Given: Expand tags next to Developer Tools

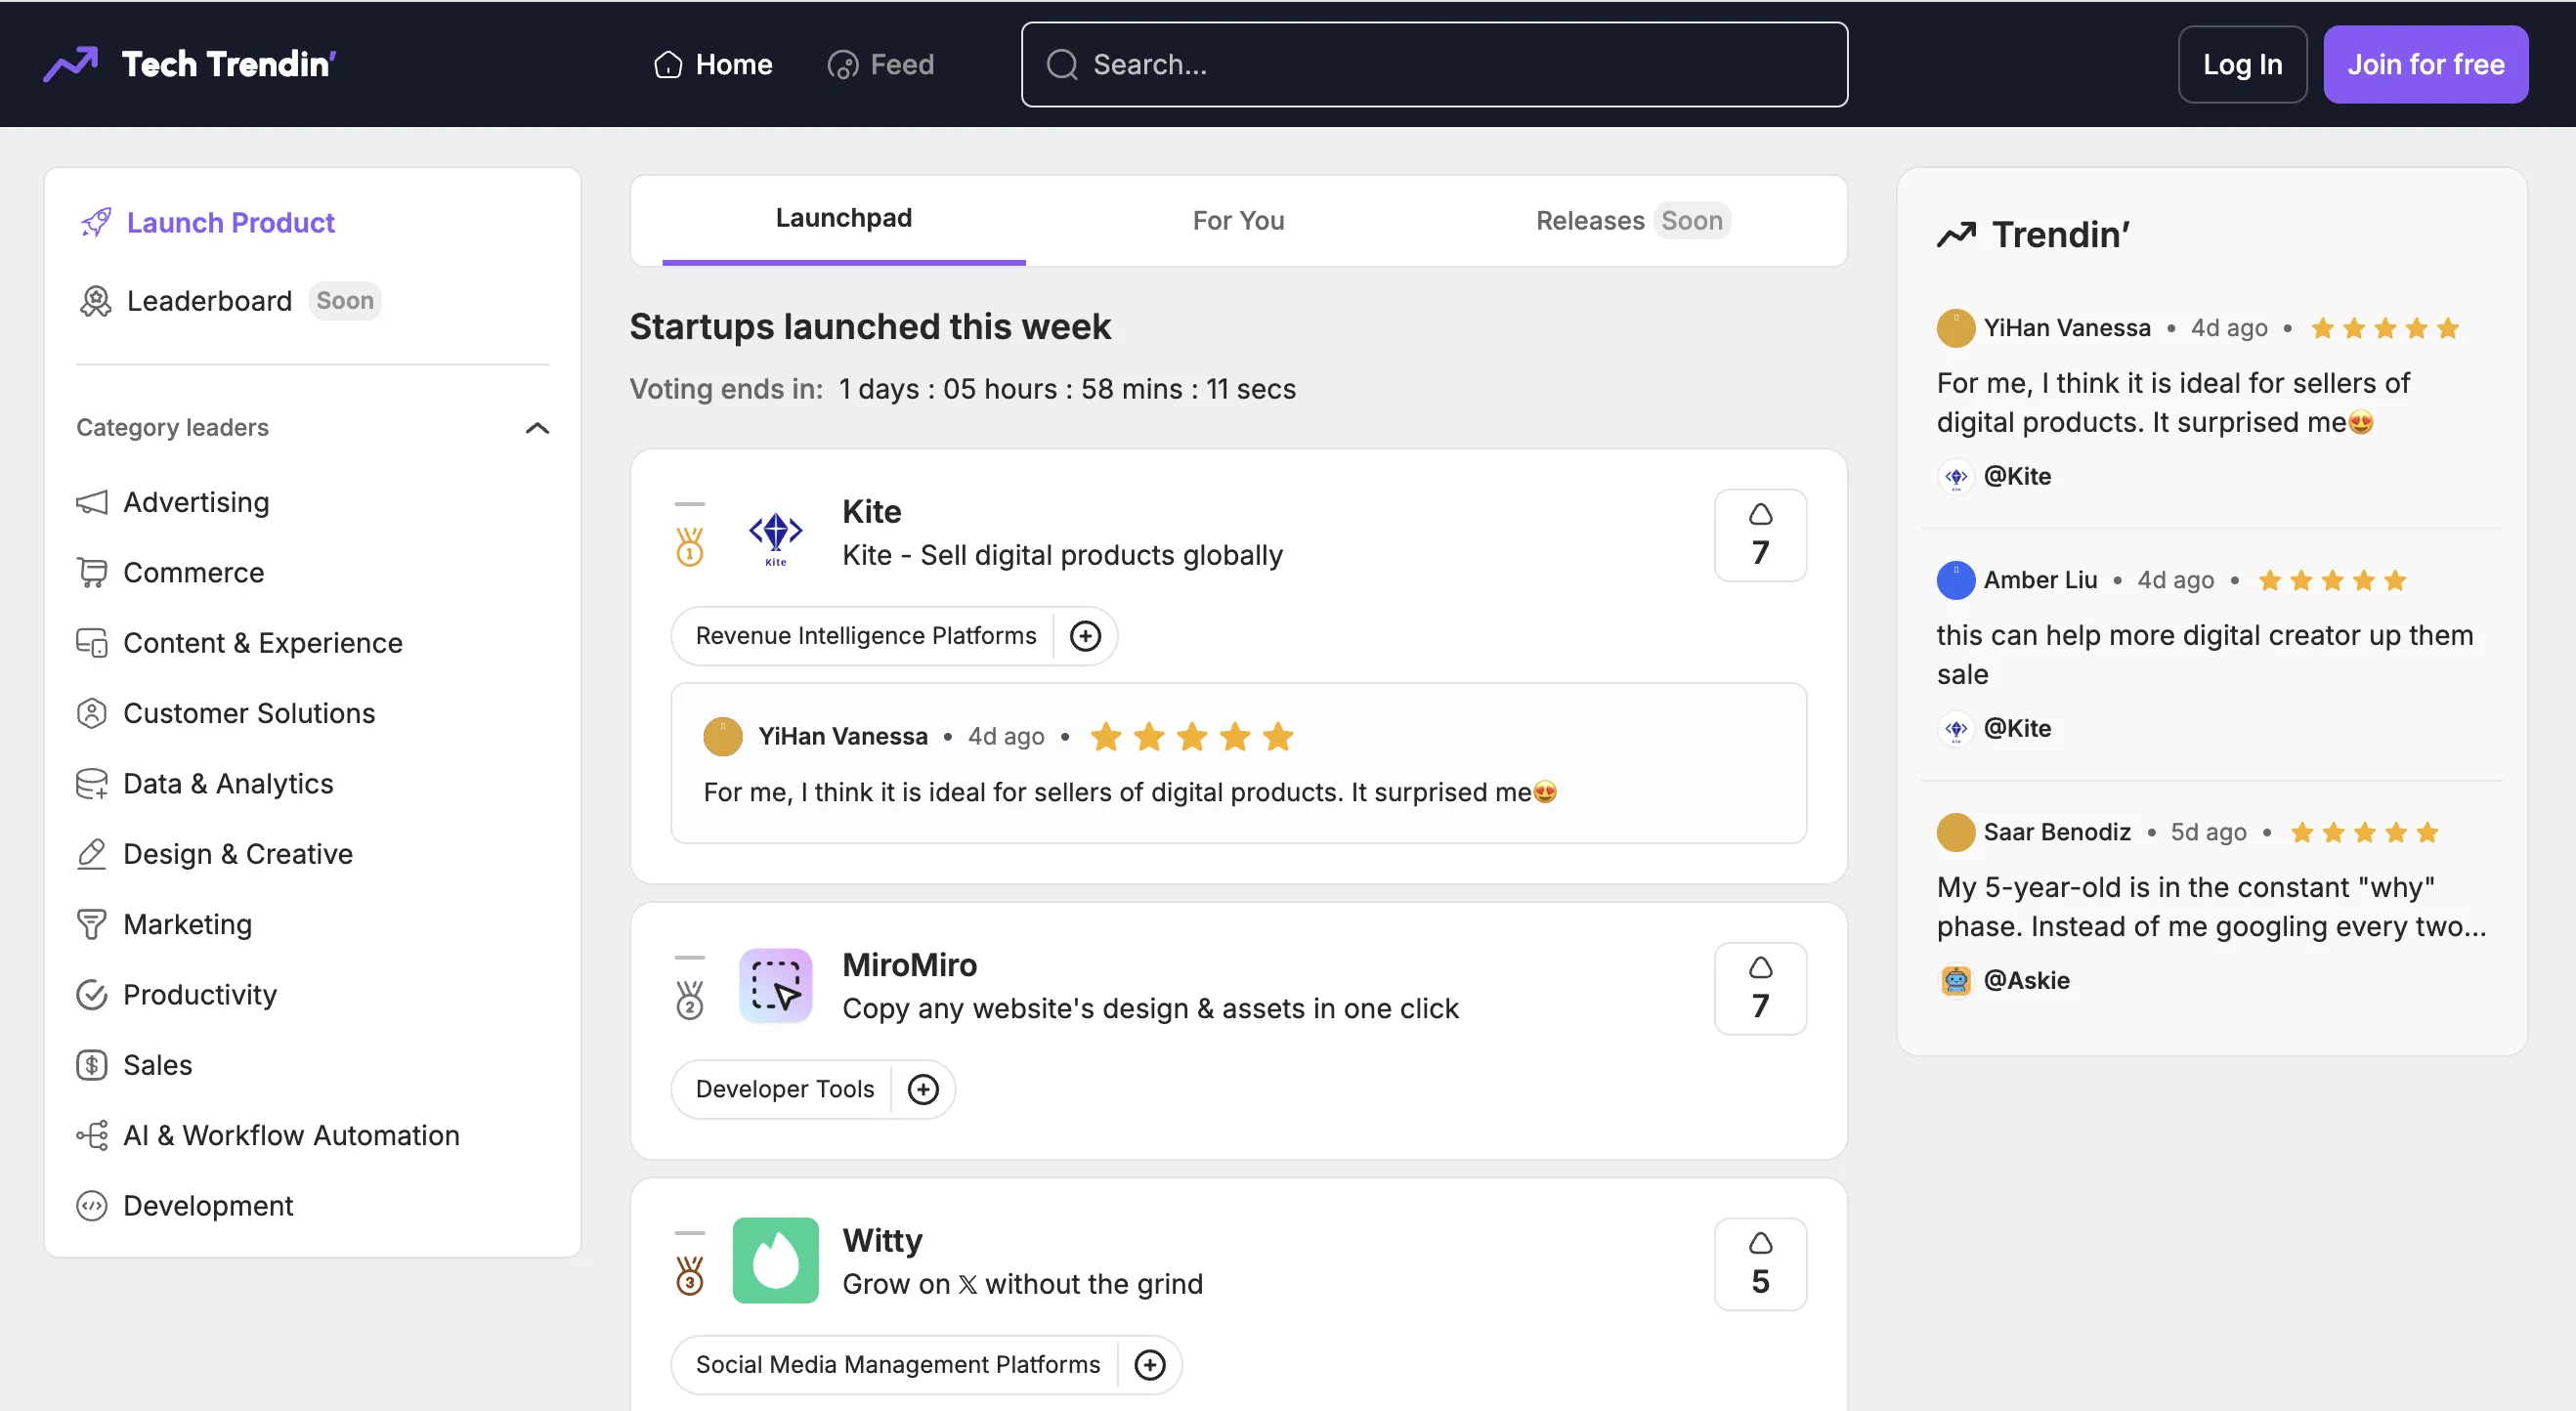Looking at the screenshot, I should 923,1089.
